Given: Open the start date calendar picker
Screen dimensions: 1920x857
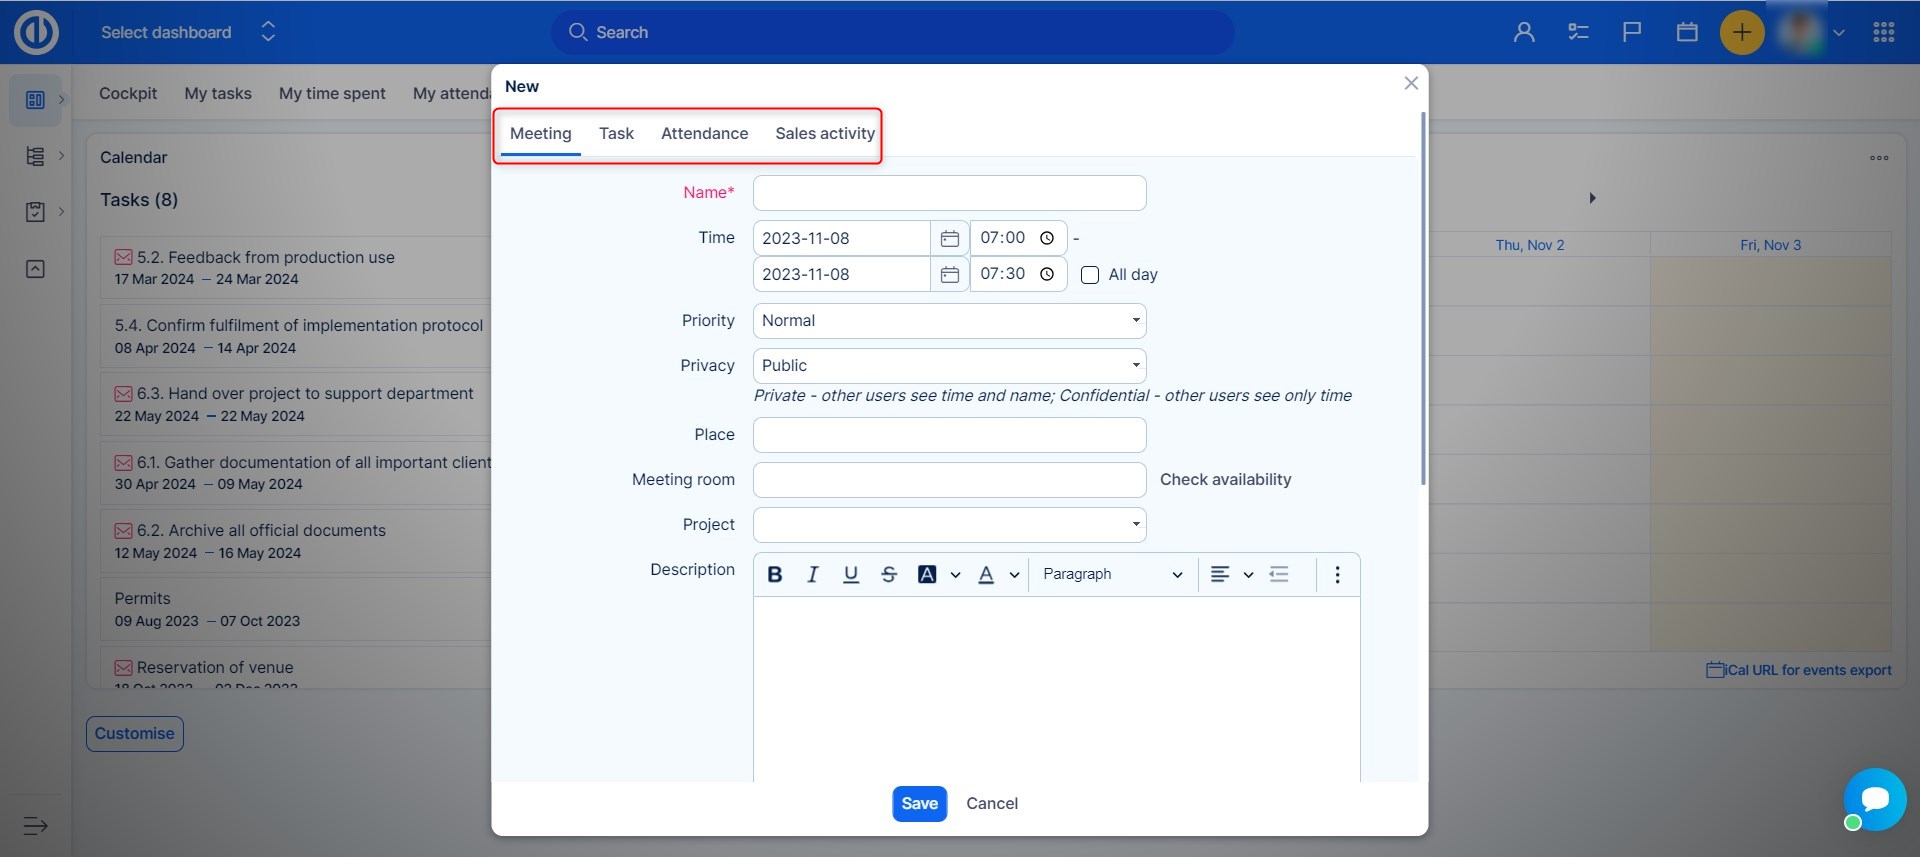Looking at the screenshot, I should (949, 238).
